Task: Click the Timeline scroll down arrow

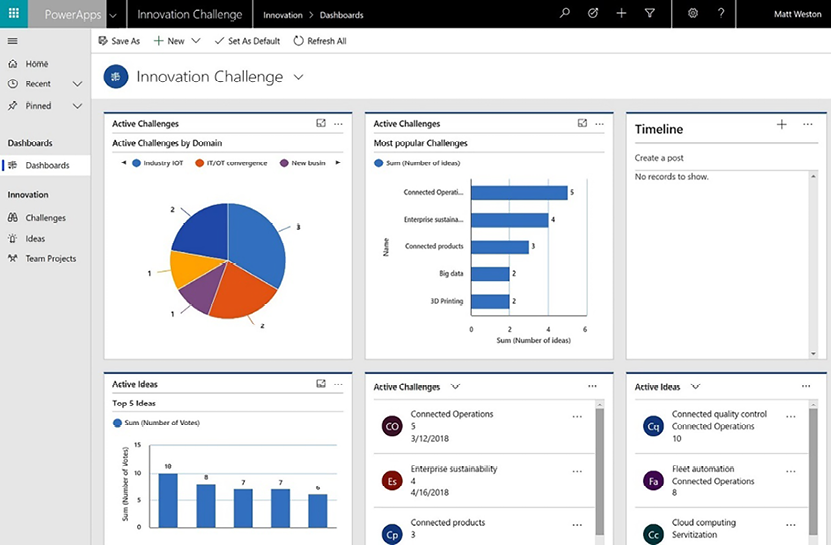Action: point(814,354)
